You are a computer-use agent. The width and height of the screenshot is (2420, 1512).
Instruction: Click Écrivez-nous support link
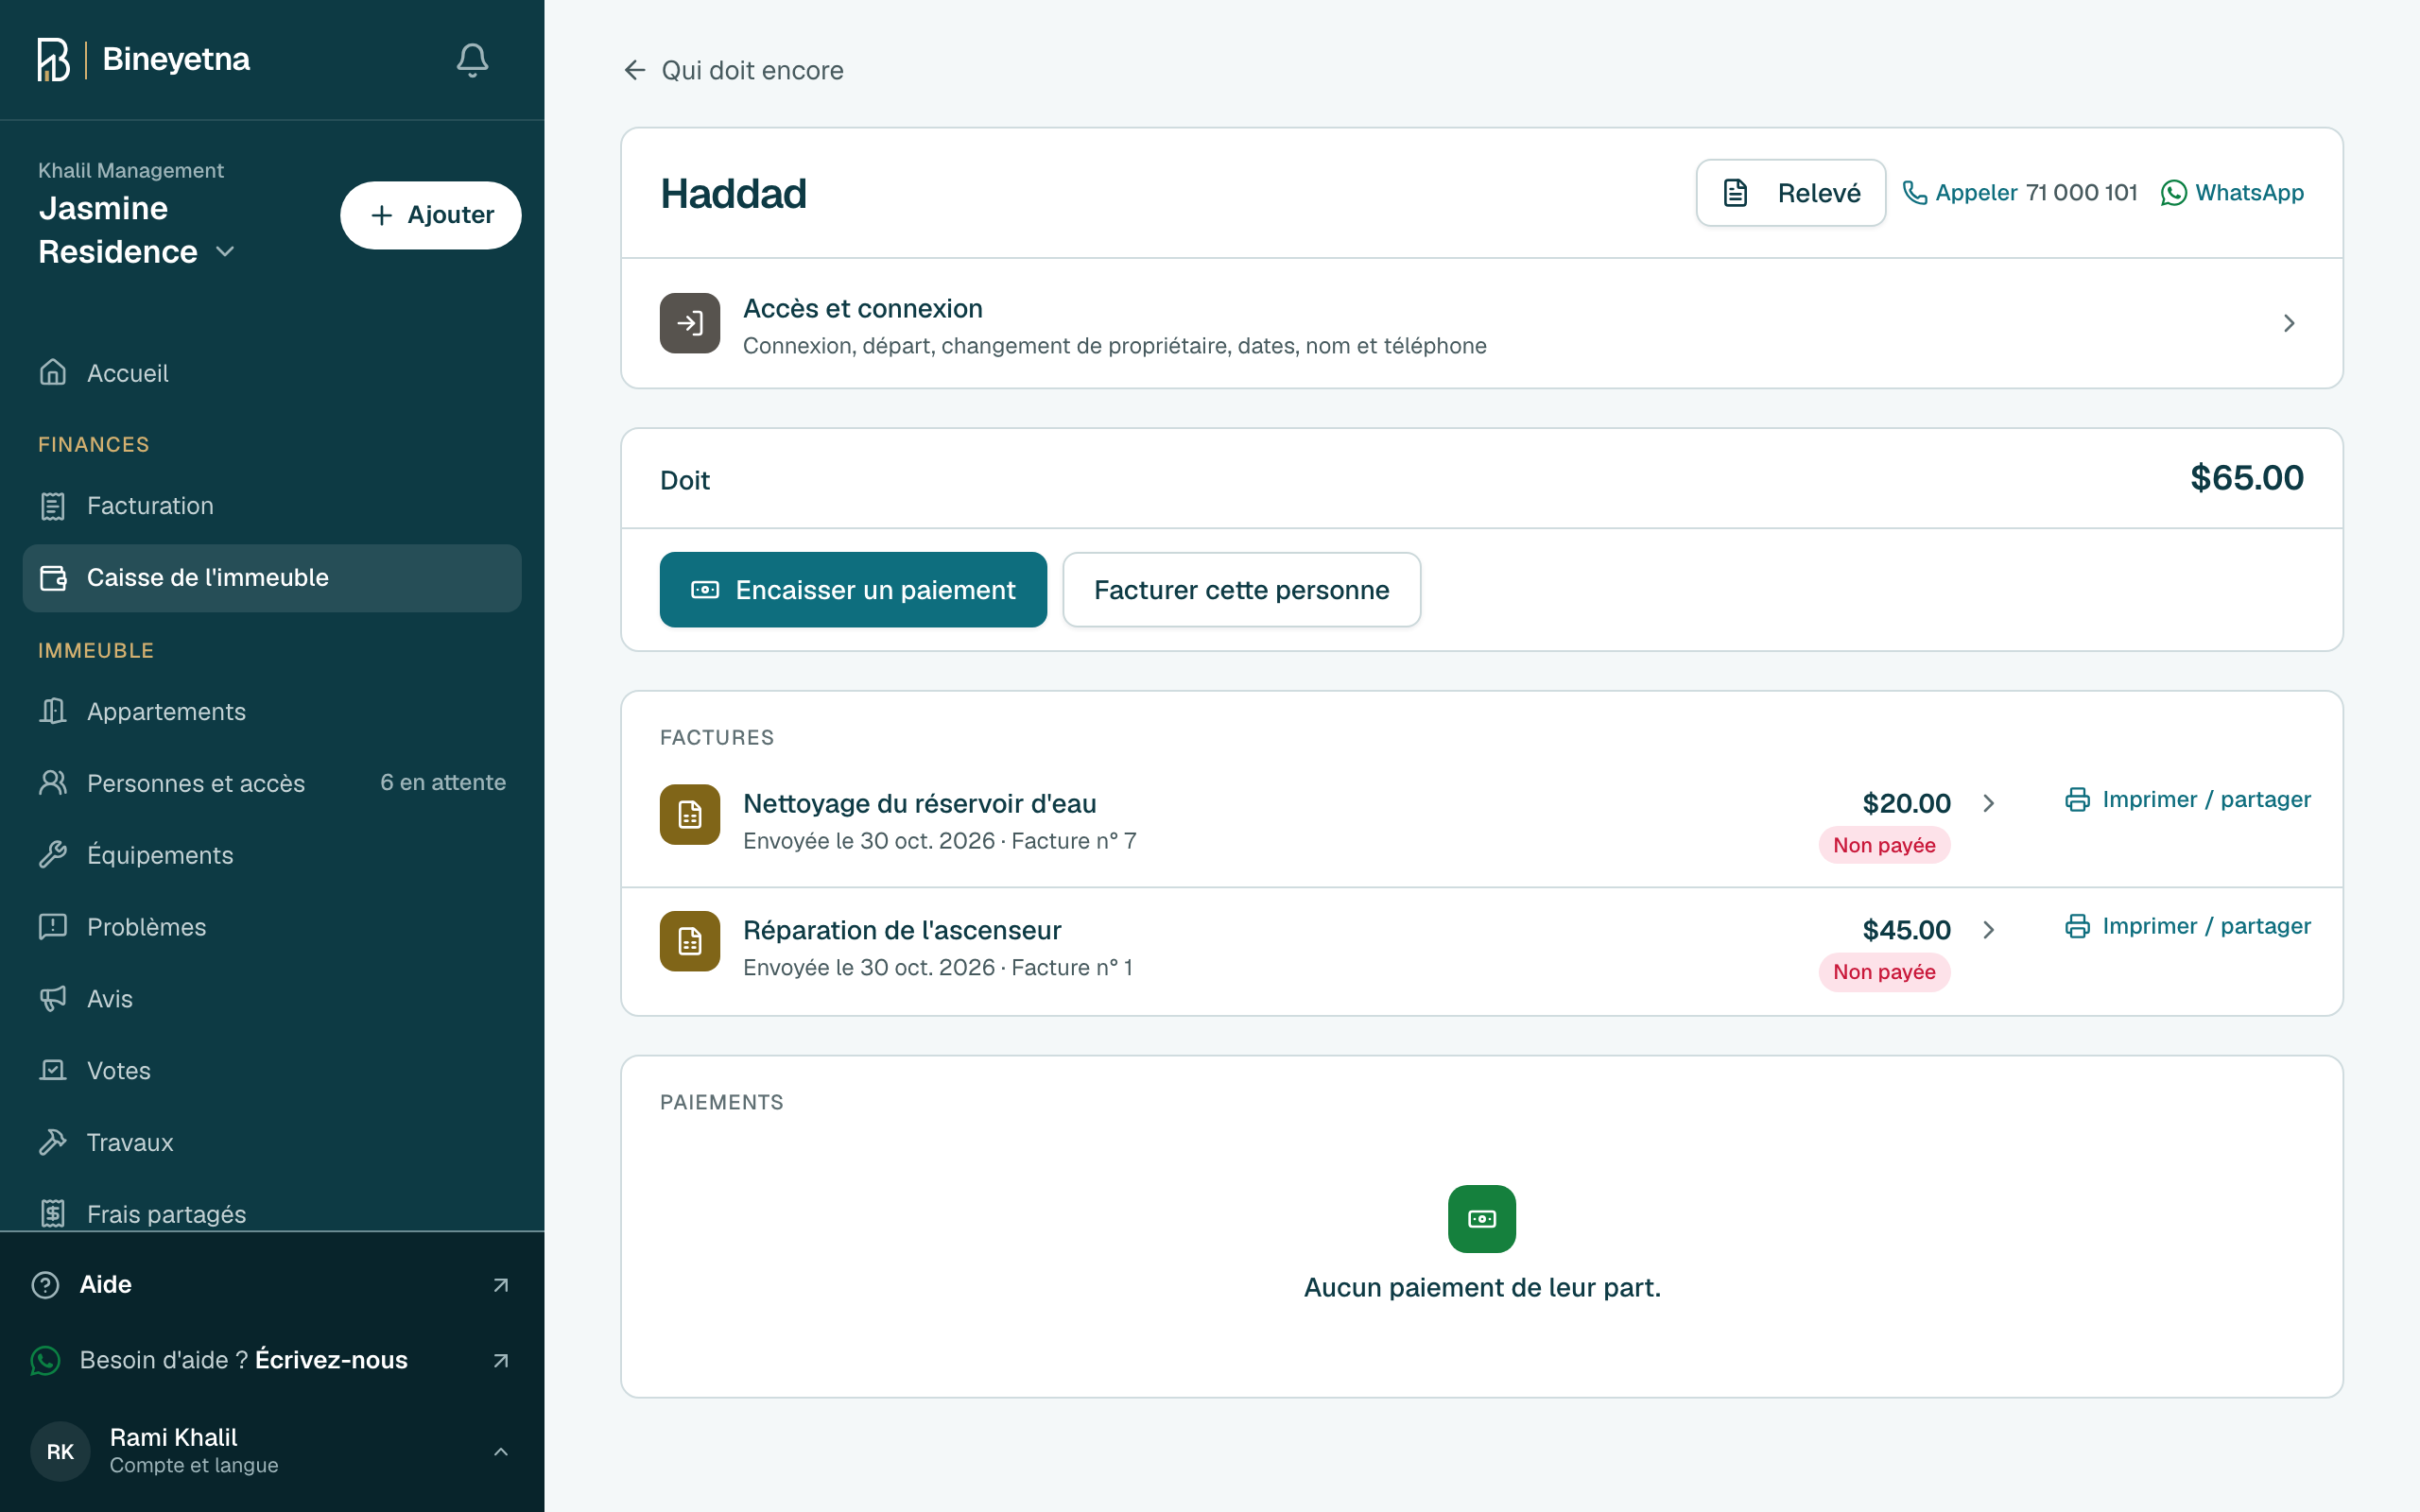[331, 1360]
